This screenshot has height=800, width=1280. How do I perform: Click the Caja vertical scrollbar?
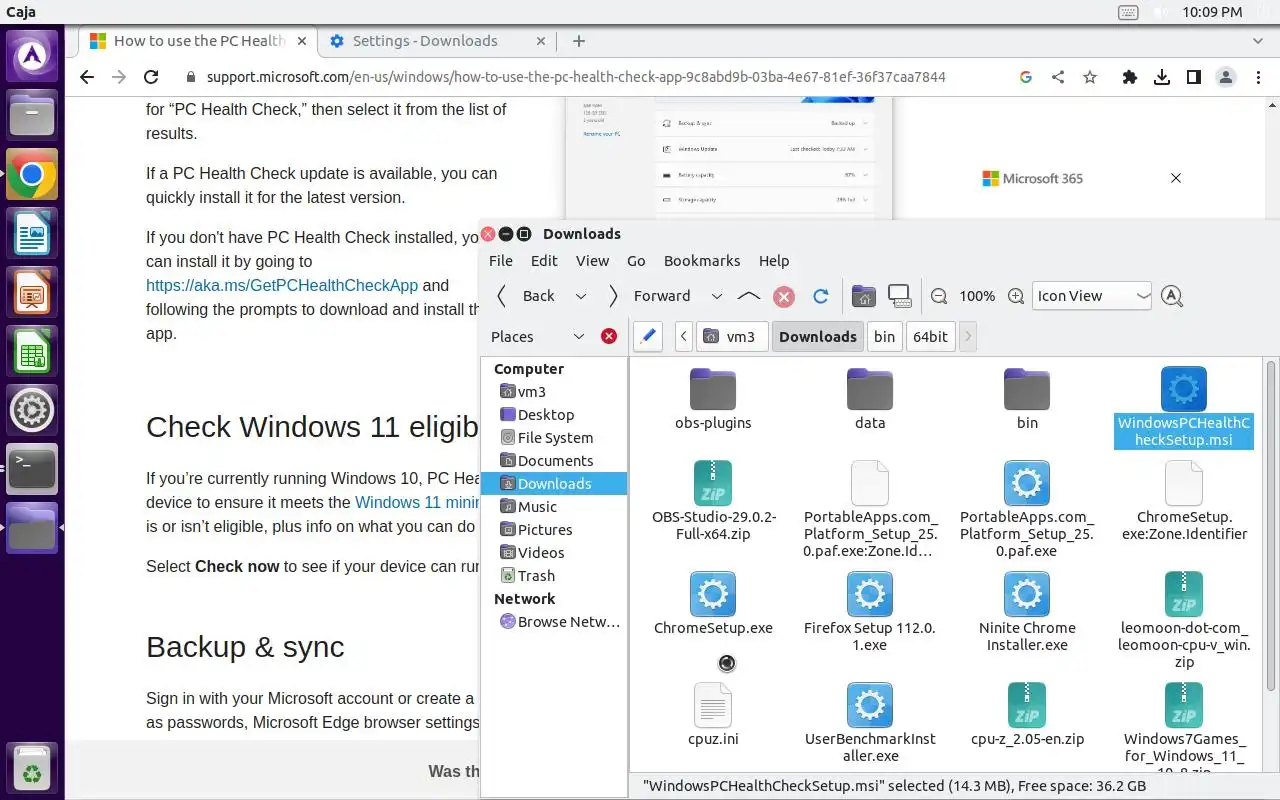pyautogui.click(x=1271, y=525)
